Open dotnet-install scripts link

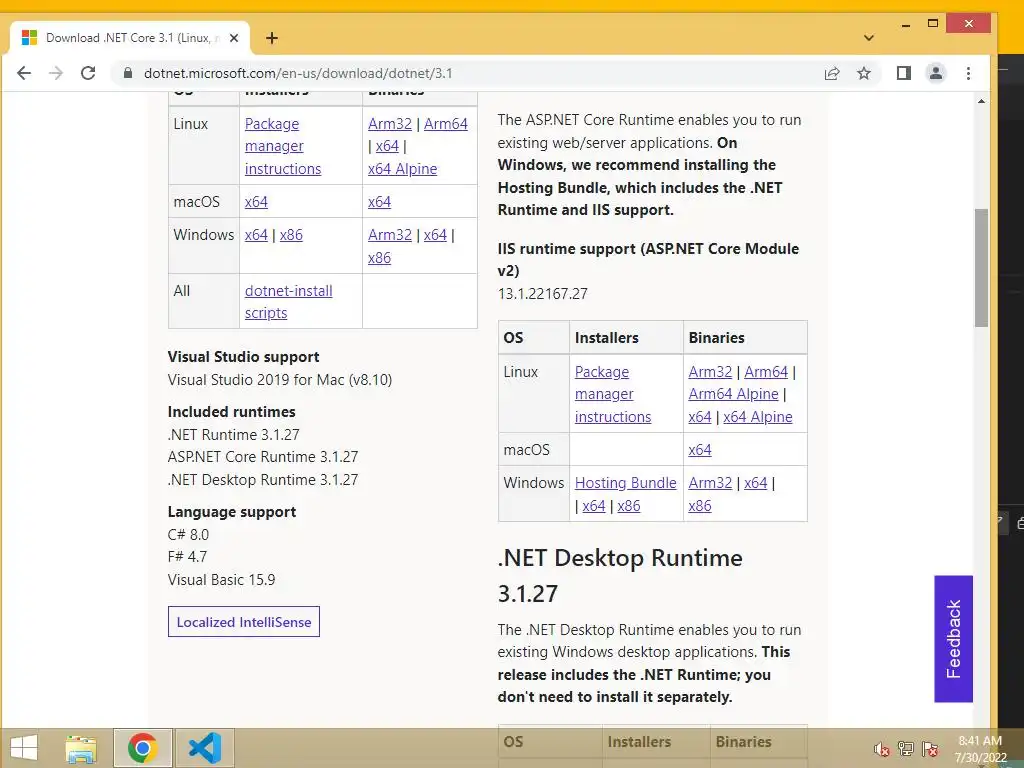(288, 302)
